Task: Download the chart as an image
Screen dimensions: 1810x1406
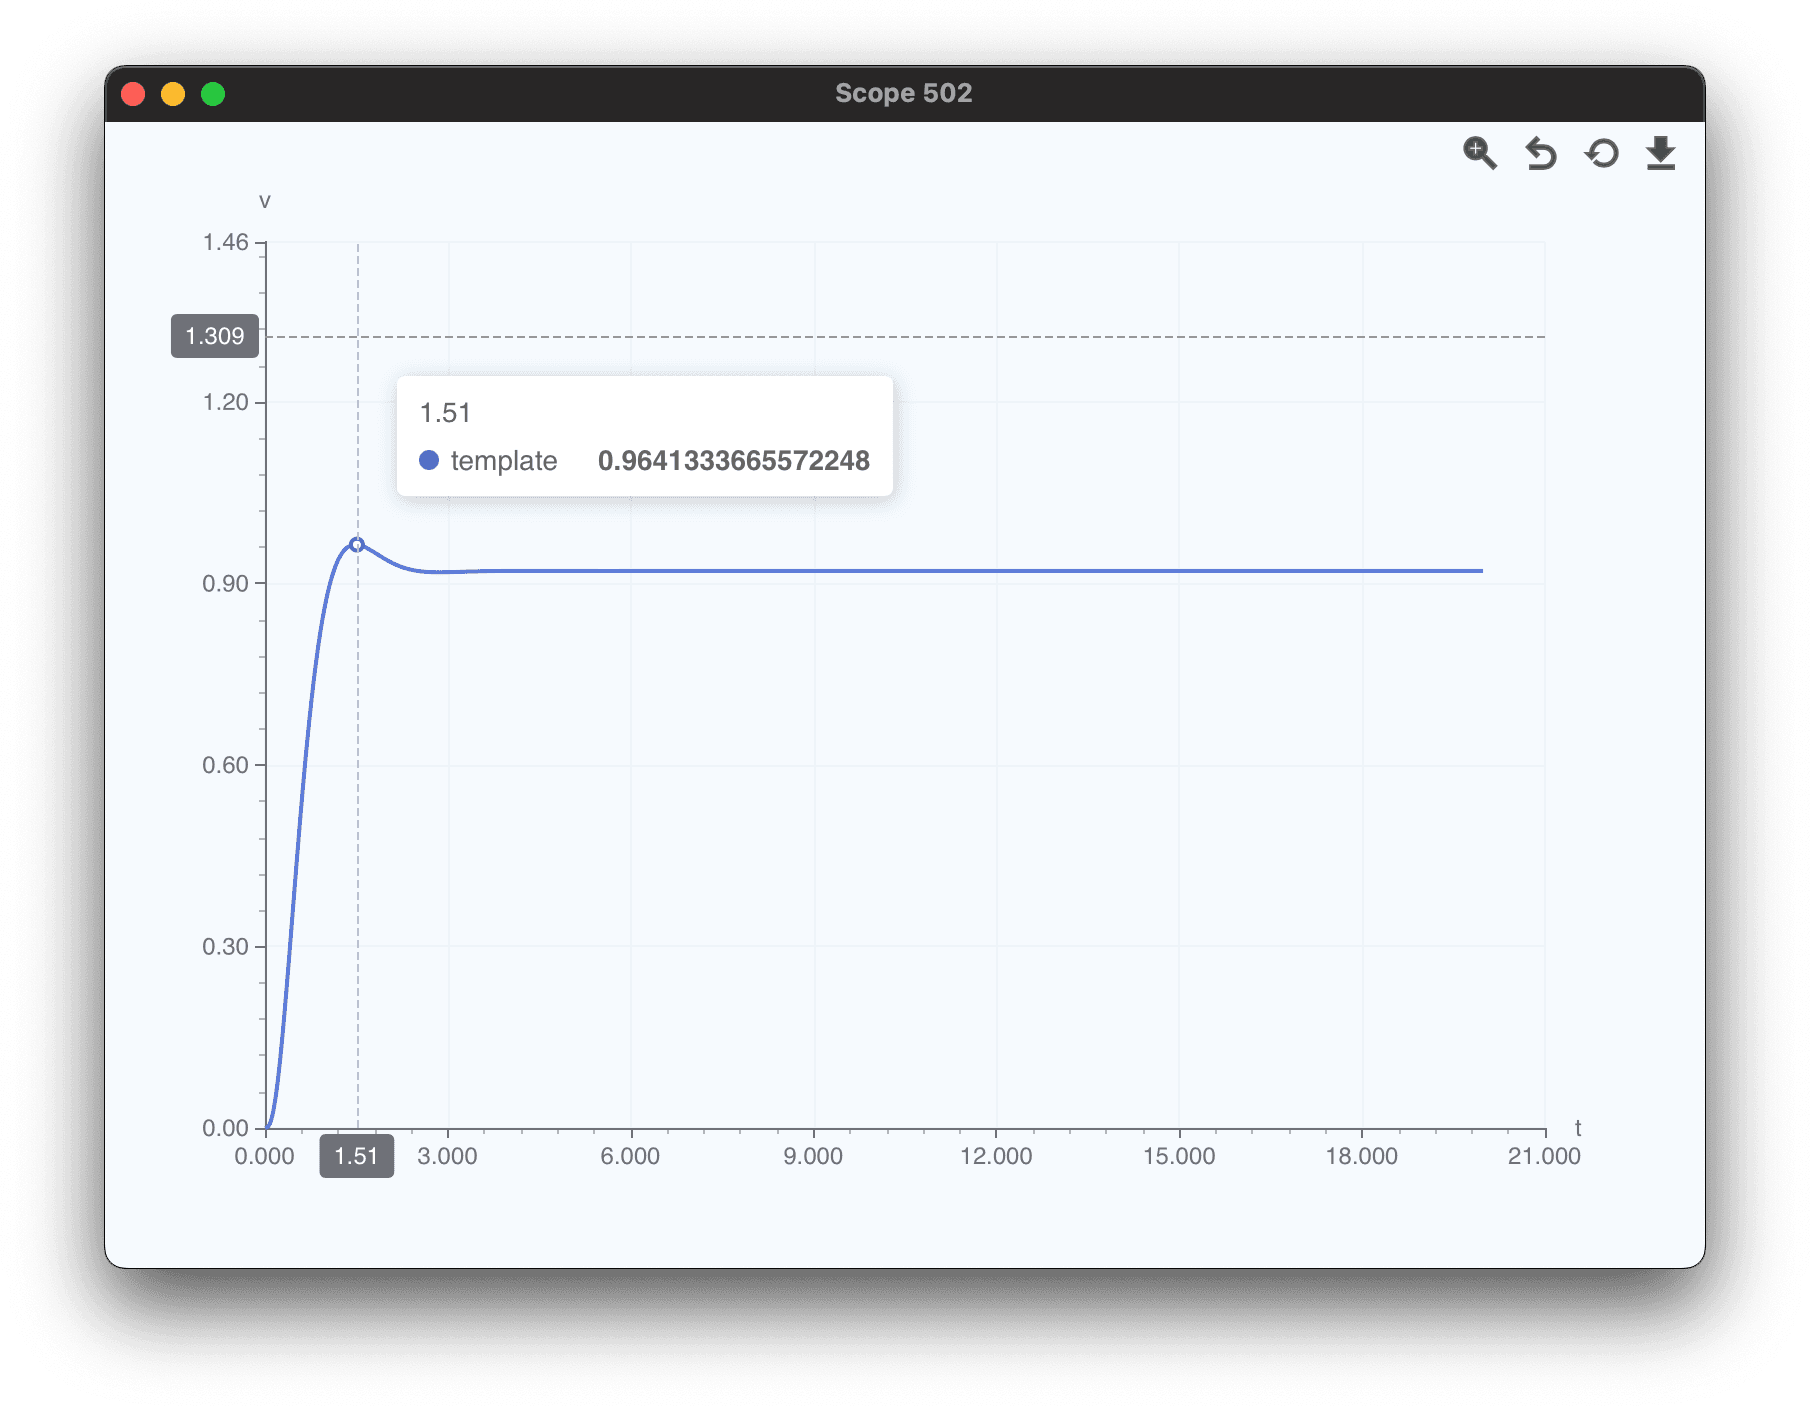Action: point(1660,154)
